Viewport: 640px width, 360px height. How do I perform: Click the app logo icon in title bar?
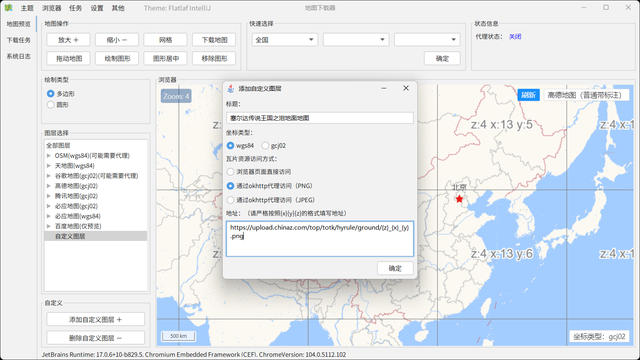pos(8,7)
